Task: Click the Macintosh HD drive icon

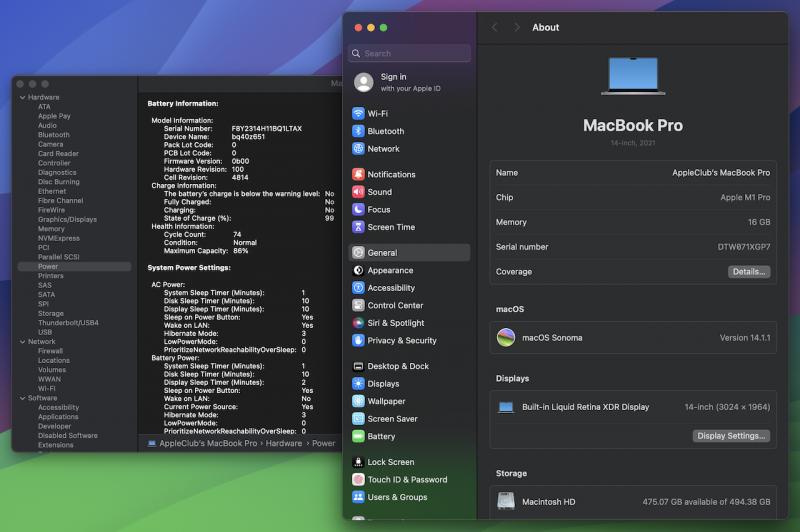Action: click(506, 501)
